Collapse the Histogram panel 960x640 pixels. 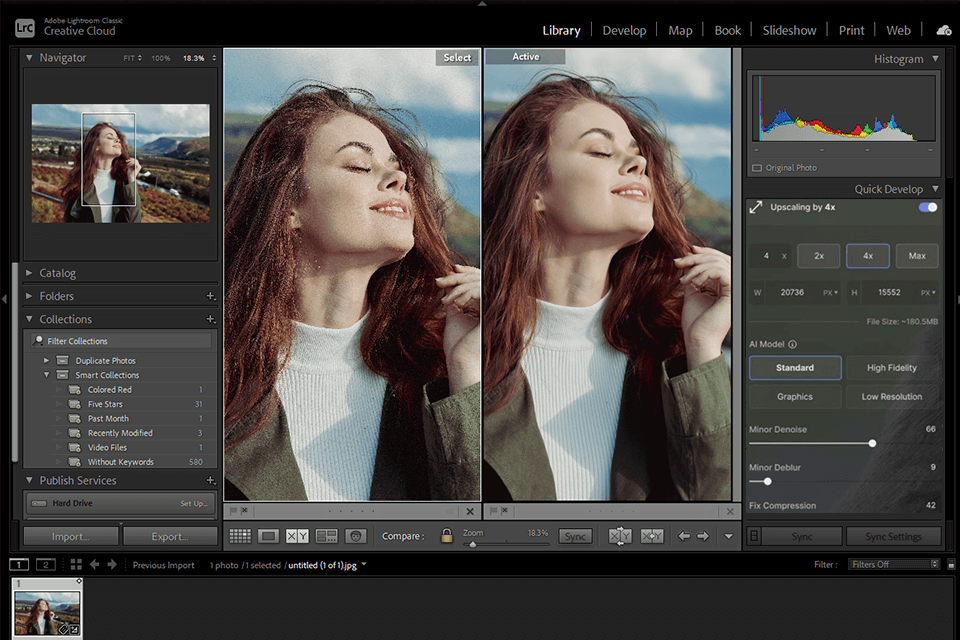pos(935,59)
